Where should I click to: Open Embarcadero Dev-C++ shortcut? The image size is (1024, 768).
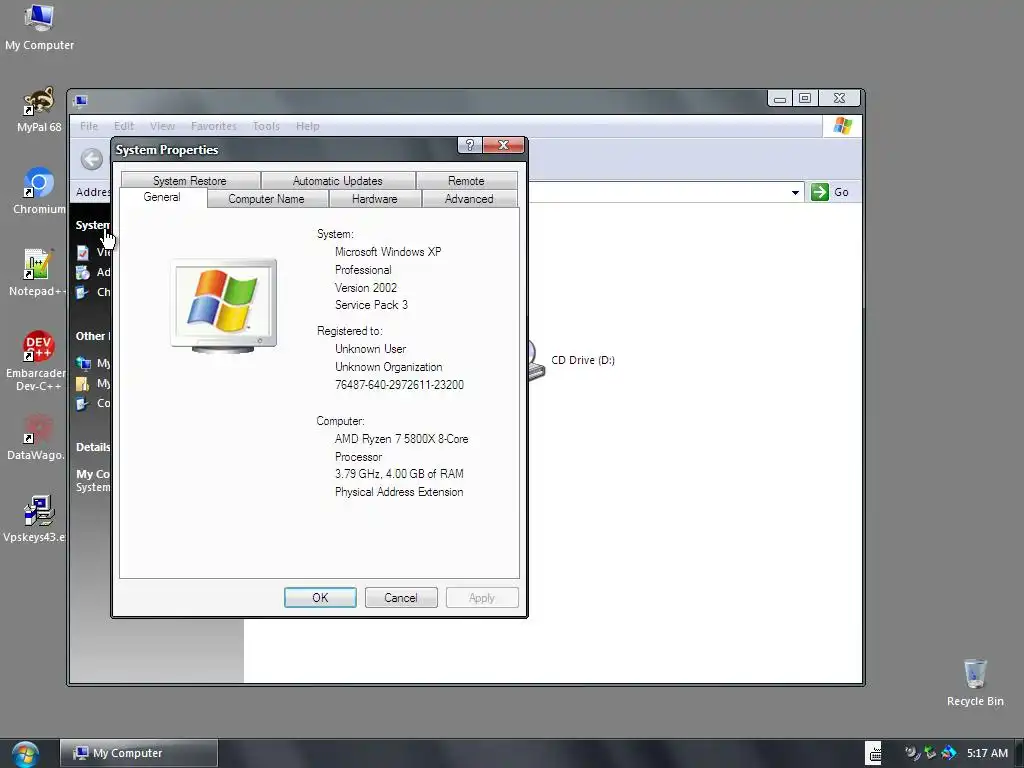click(37, 360)
